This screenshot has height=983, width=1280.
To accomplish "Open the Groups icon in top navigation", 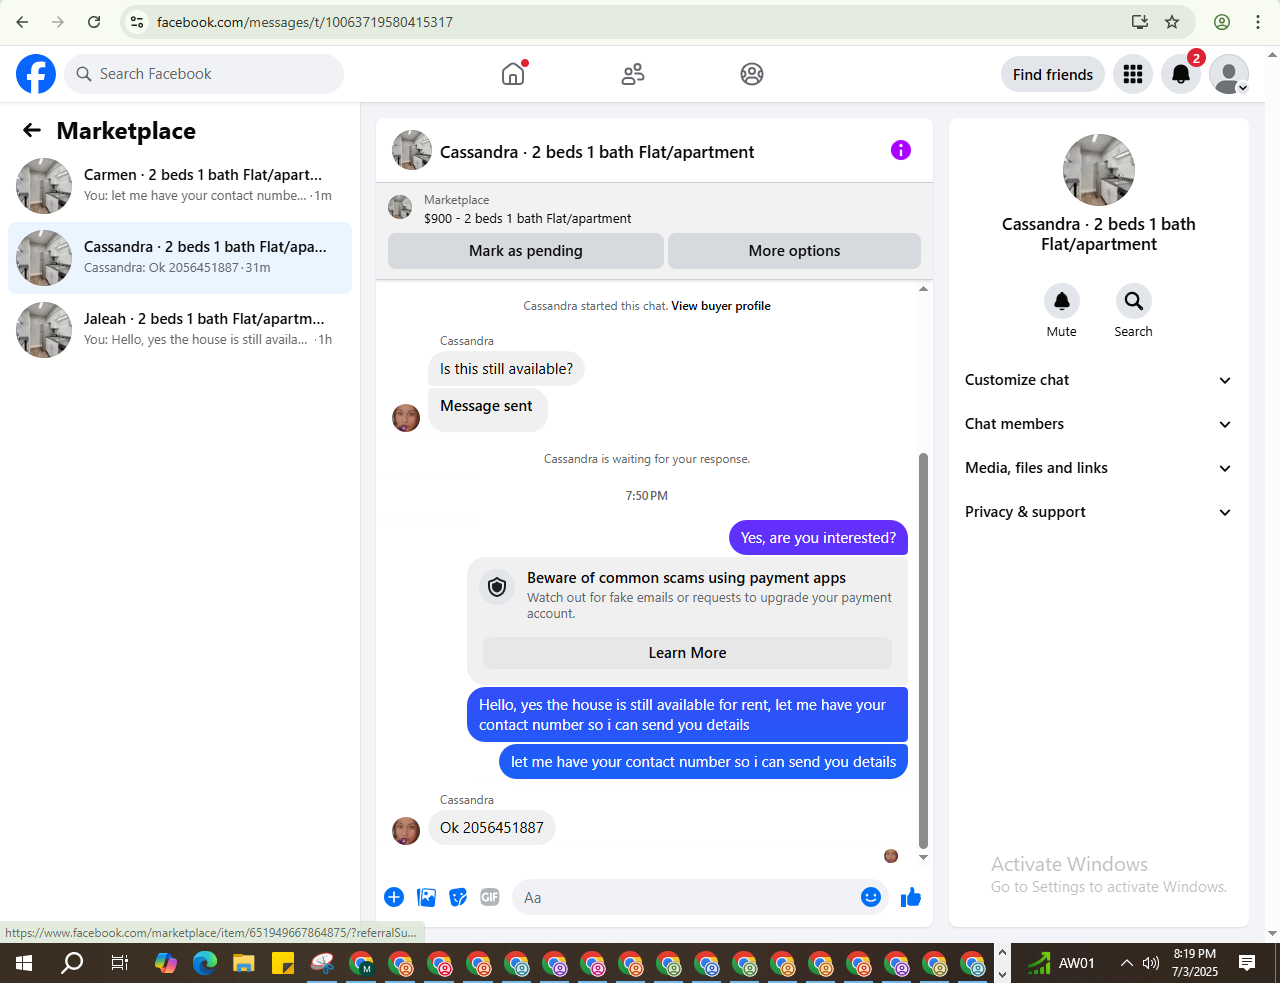I will (x=752, y=74).
